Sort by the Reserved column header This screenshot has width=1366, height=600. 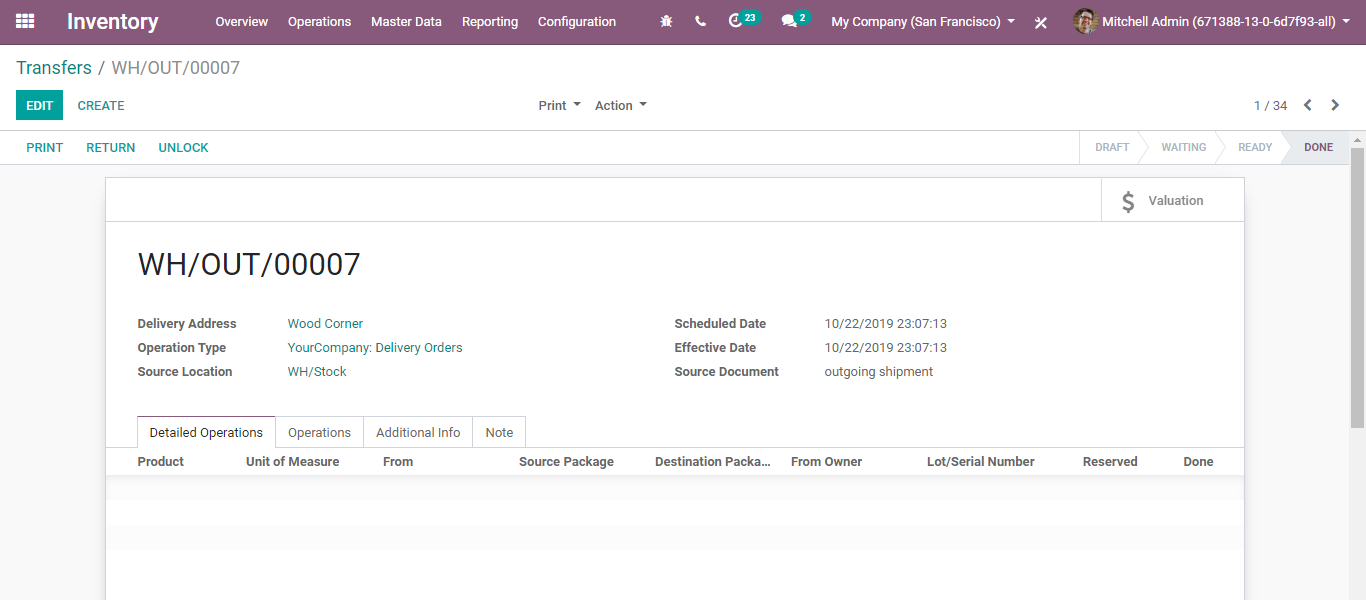coord(1110,461)
